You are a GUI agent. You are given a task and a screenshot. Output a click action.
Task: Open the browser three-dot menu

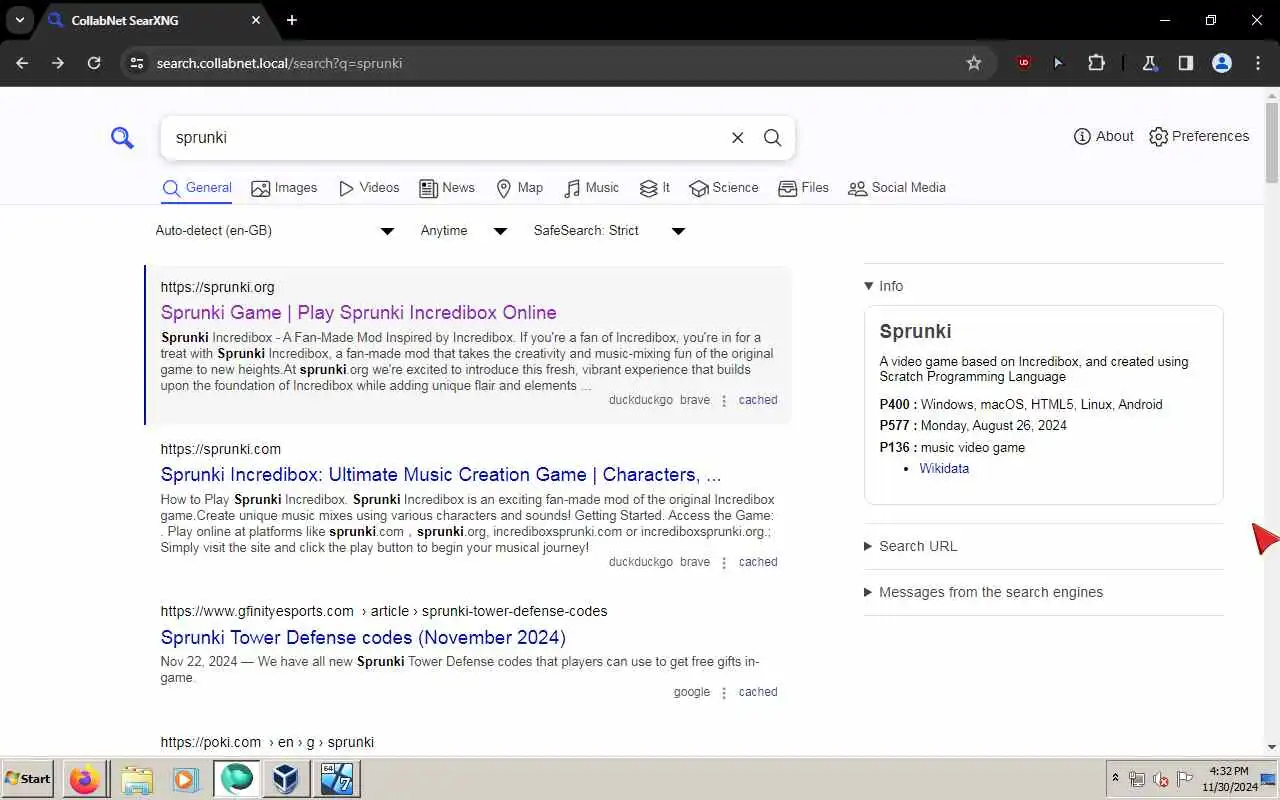click(x=1258, y=63)
